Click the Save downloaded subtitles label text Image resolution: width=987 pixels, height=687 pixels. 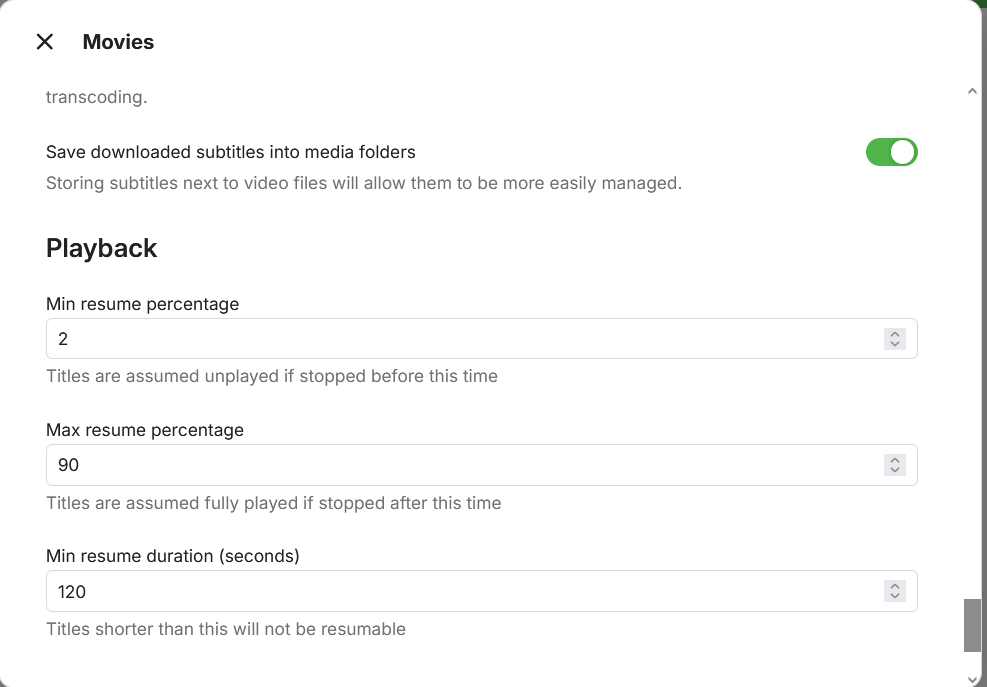pos(230,152)
